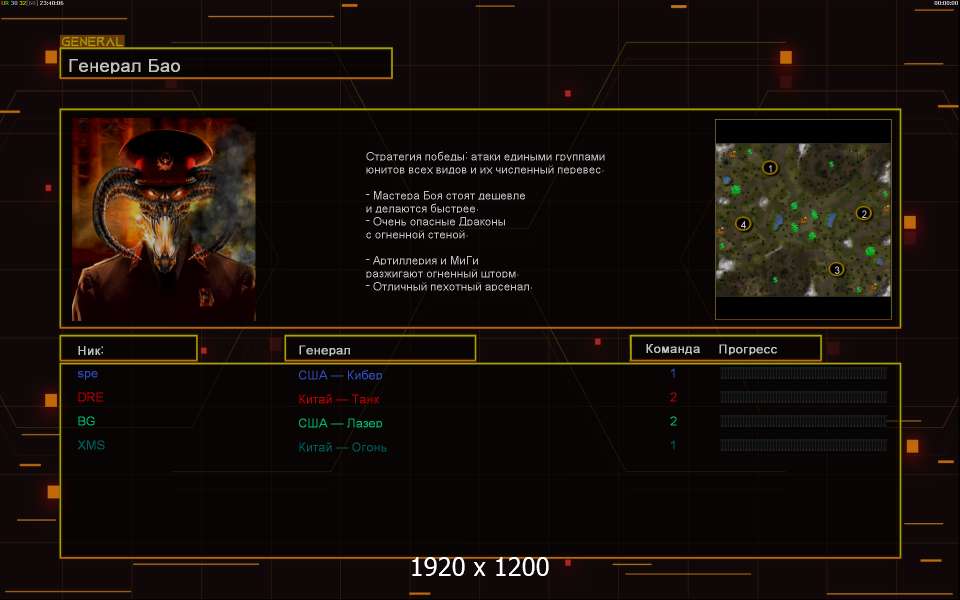Viewport: 960px width, 600px height.
Task: Click the timer readout at top right
Action: click(946, 3)
